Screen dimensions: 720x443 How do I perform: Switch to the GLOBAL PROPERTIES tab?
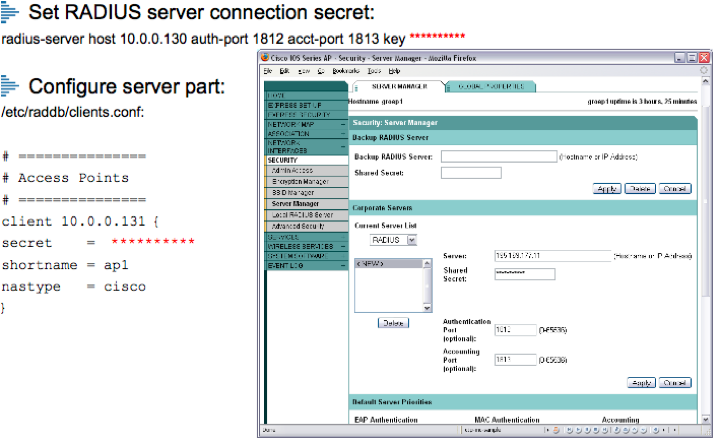(491, 87)
